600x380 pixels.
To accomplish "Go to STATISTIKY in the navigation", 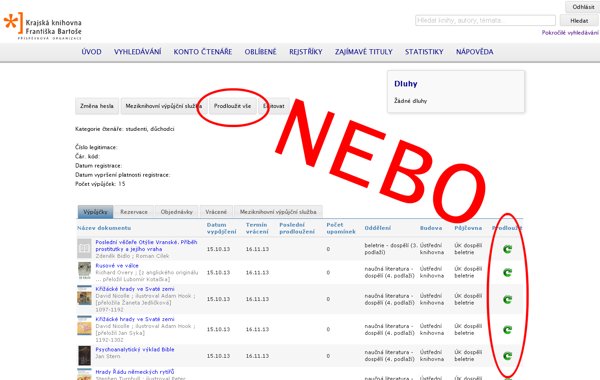I will (x=424, y=52).
